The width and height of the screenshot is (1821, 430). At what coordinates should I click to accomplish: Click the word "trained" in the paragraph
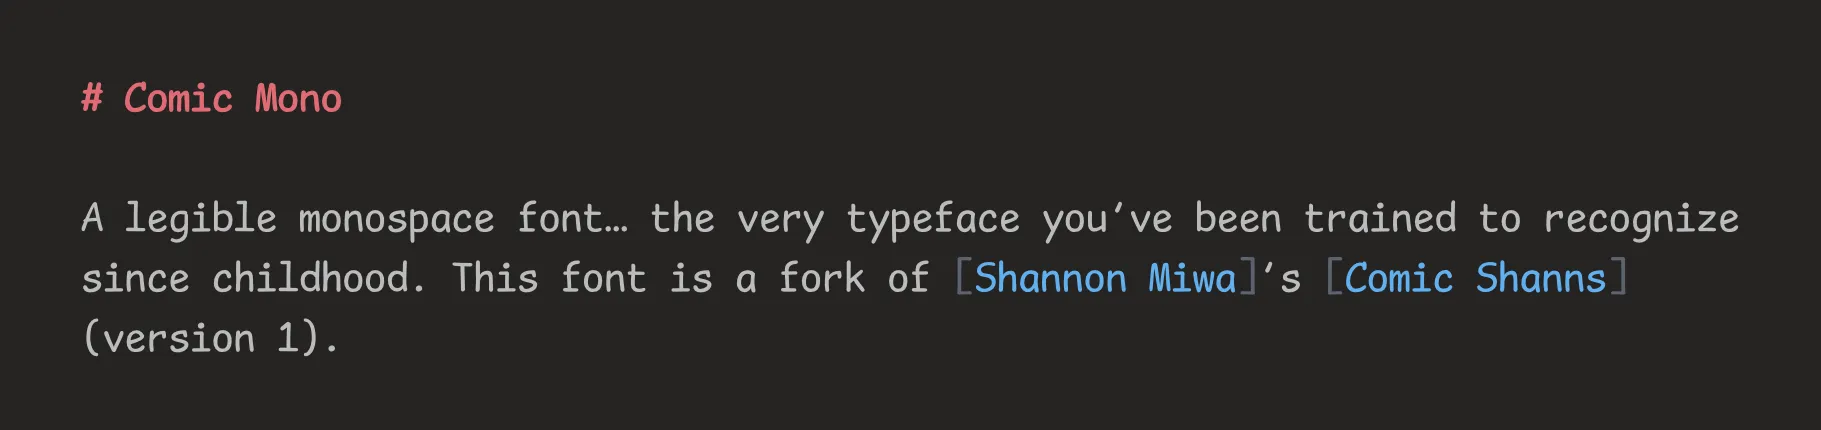[x=1380, y=219]
